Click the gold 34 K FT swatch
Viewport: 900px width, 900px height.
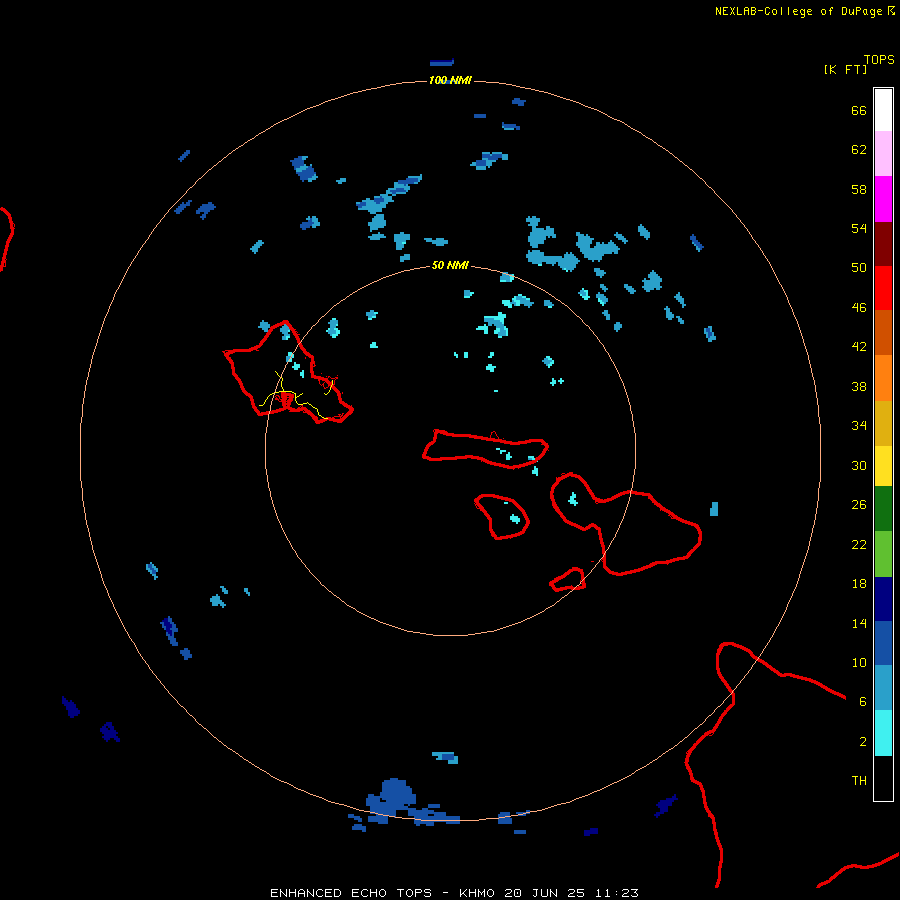[x=883, y=423]
